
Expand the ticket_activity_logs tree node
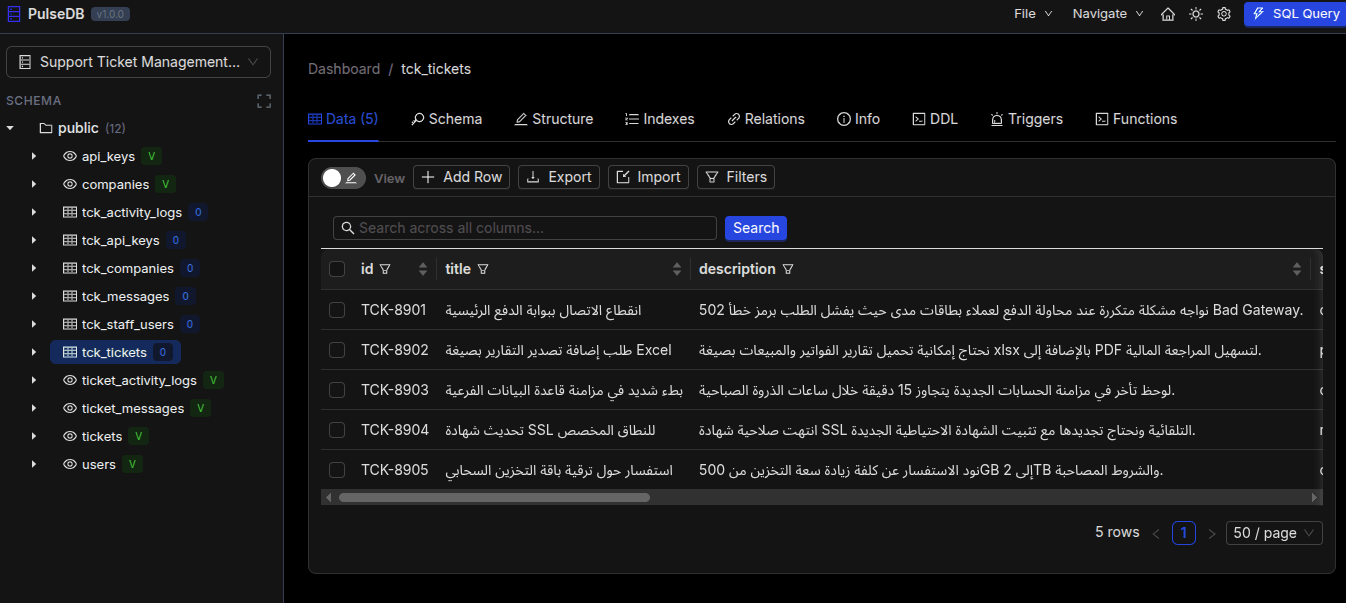[34, 380]
